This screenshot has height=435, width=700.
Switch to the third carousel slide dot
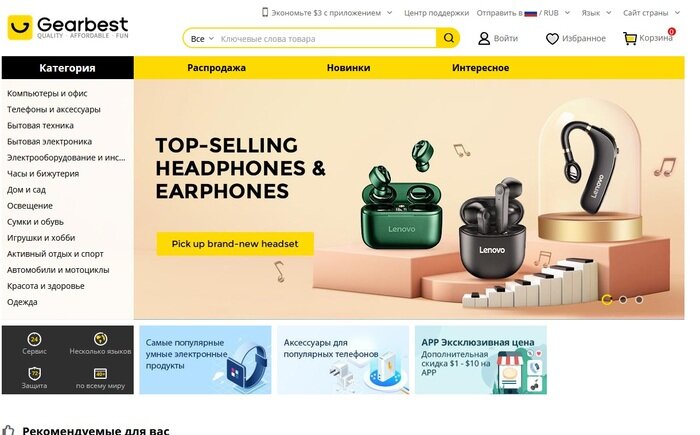[x=639, y=300]
